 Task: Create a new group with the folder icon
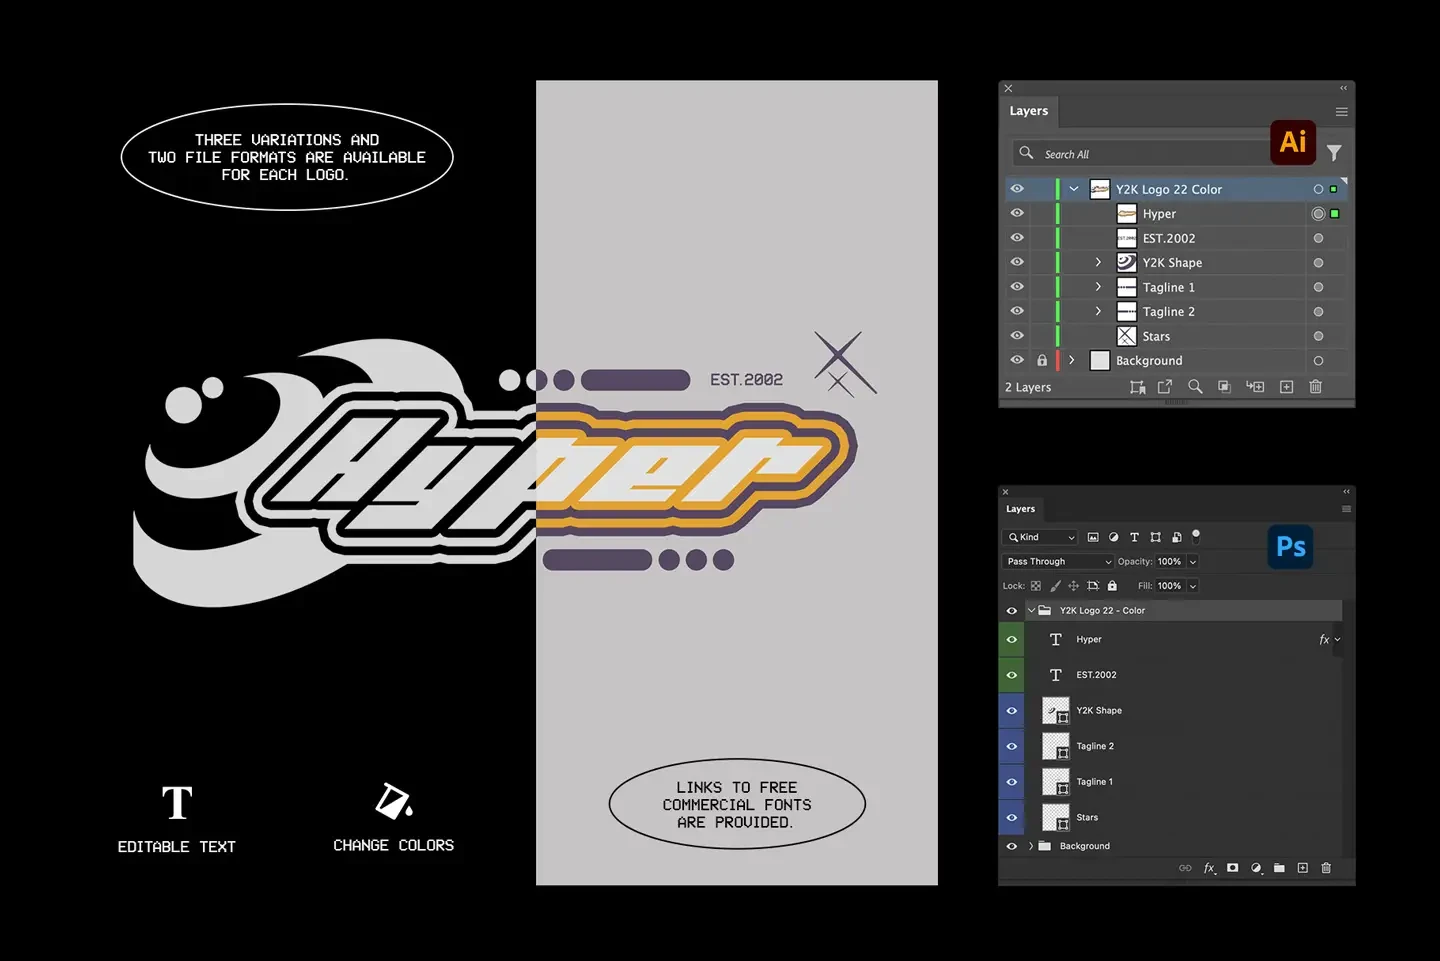1279,868
